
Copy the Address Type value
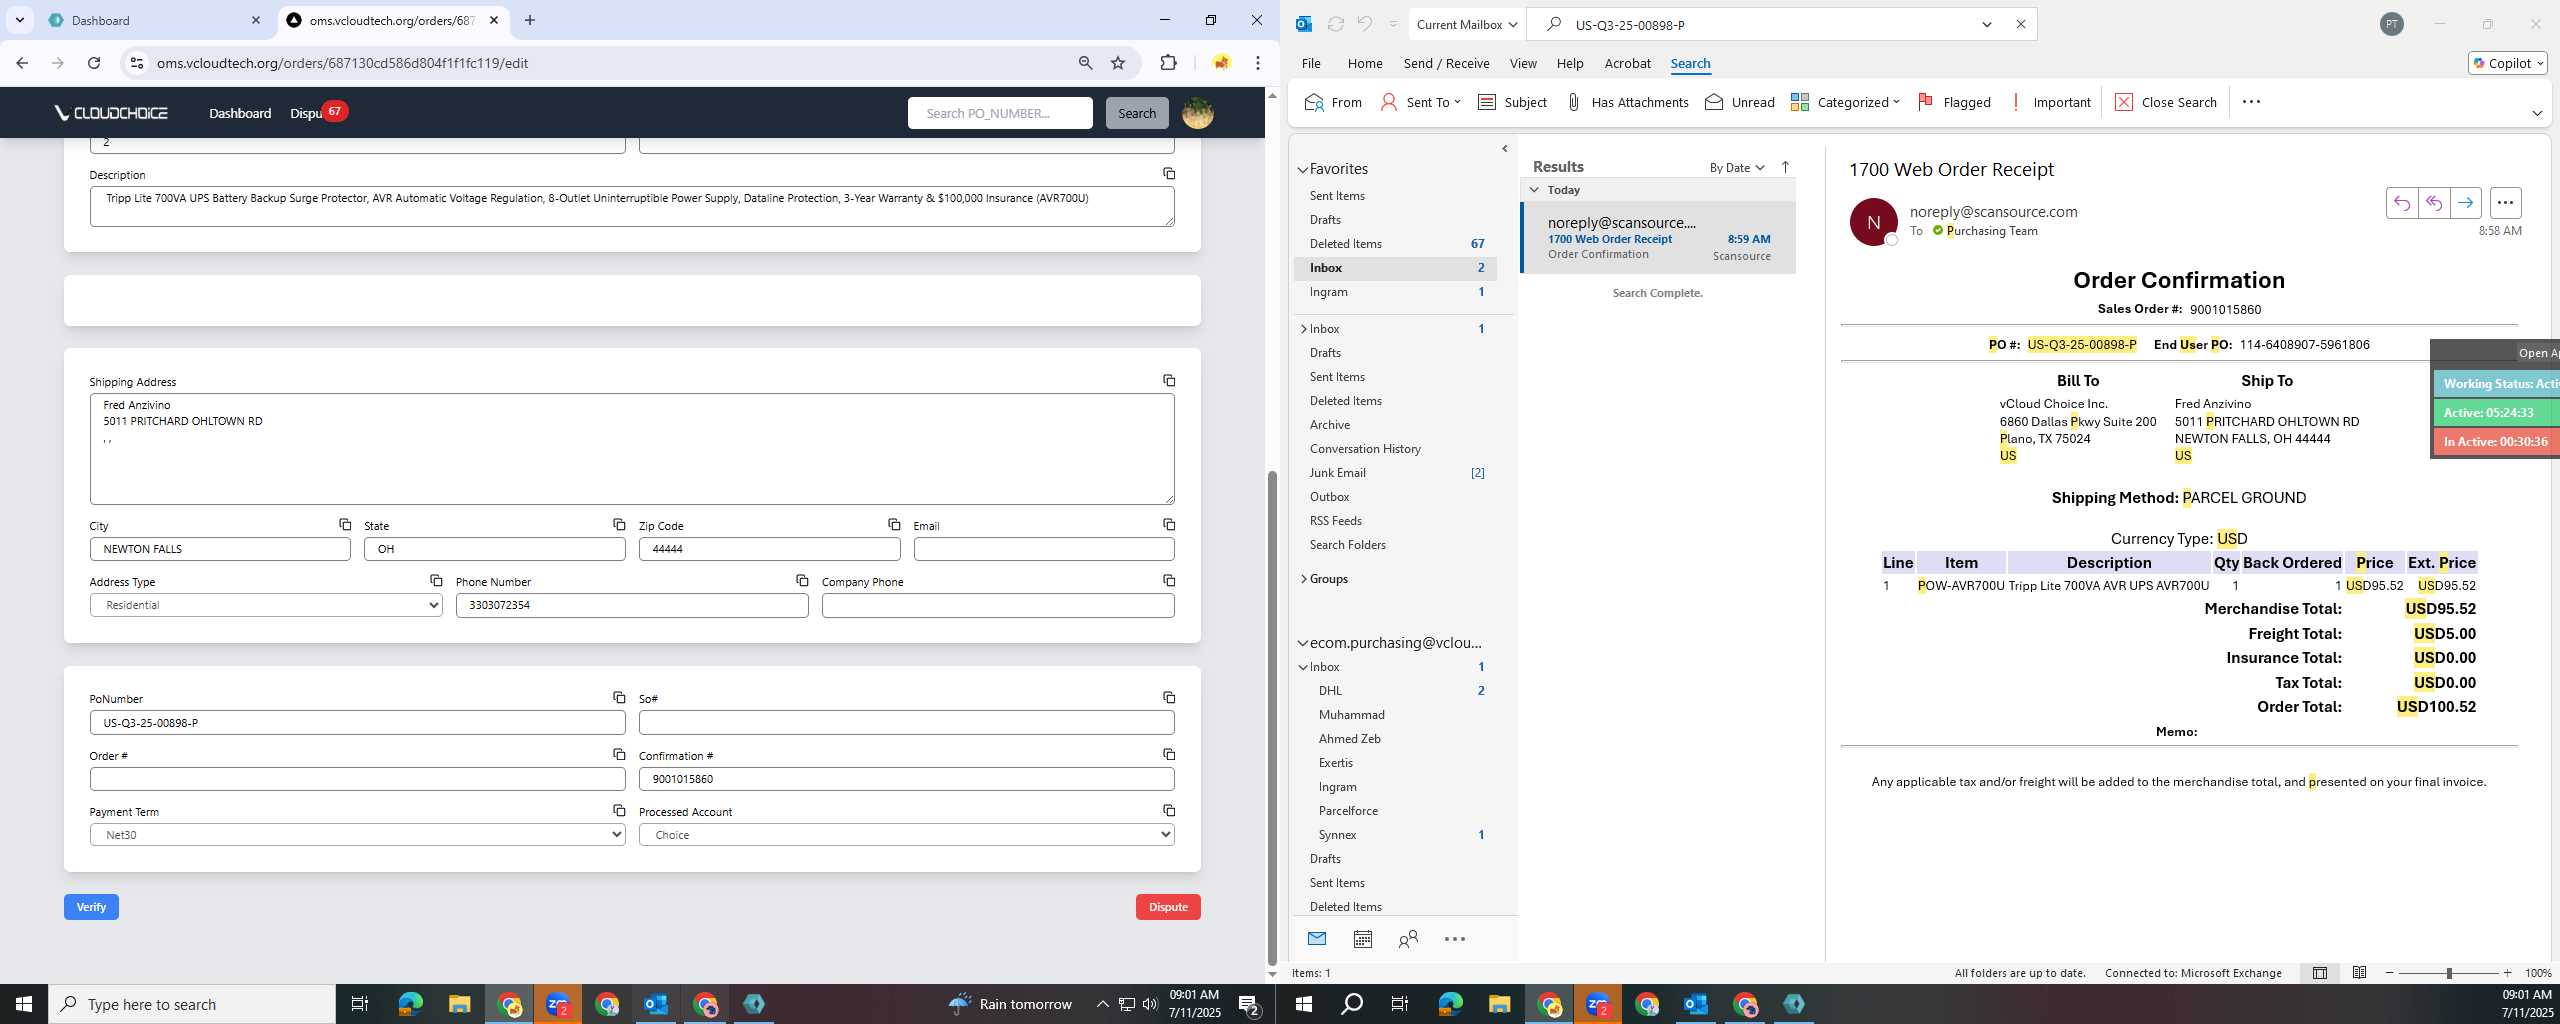436,581
